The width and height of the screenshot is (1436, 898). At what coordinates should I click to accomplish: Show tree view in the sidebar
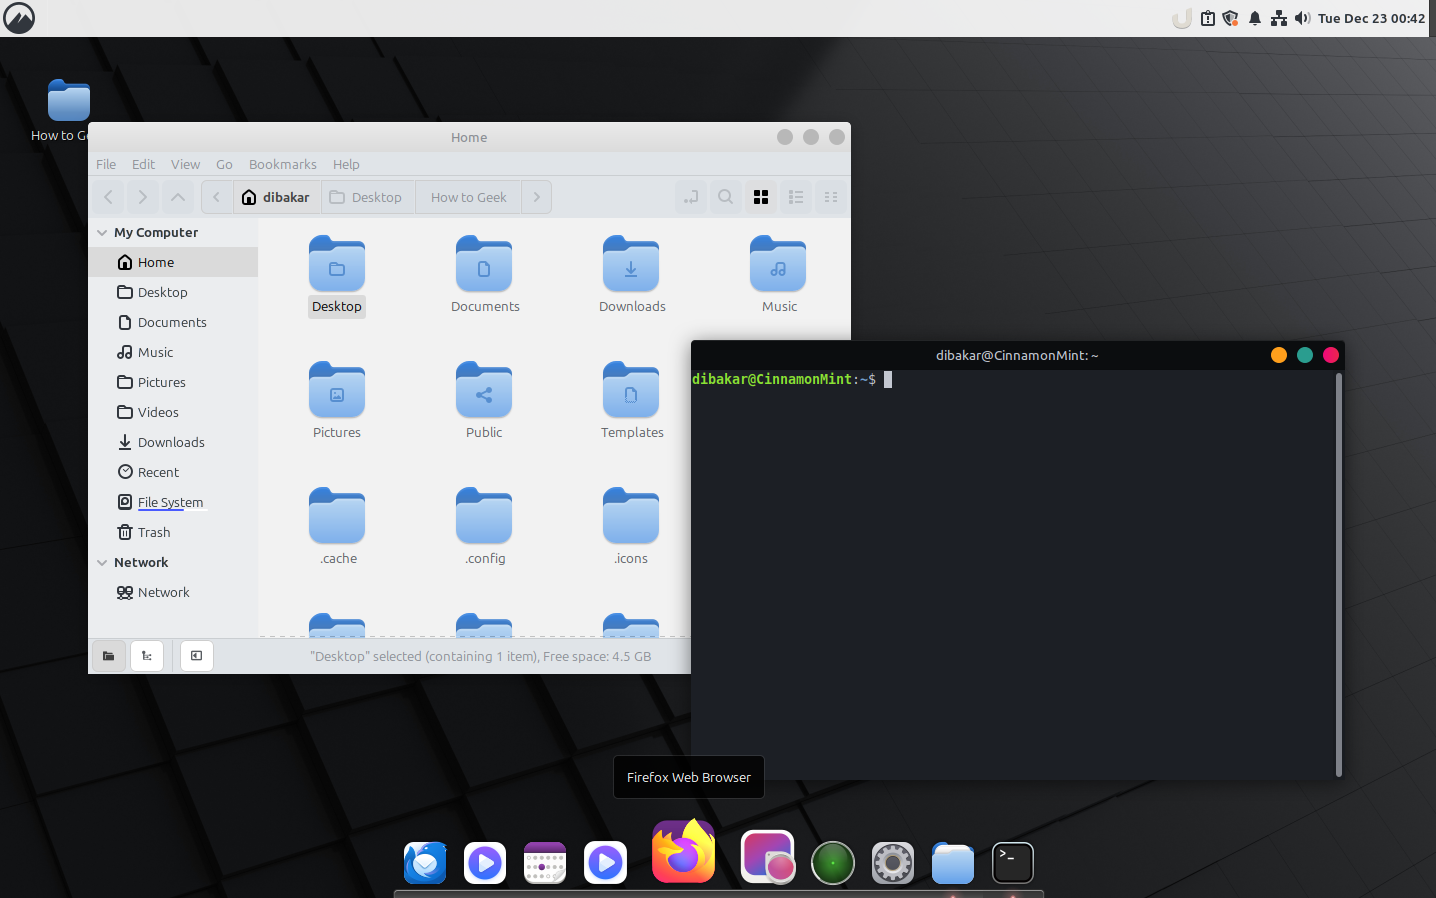tap(147, 656)
